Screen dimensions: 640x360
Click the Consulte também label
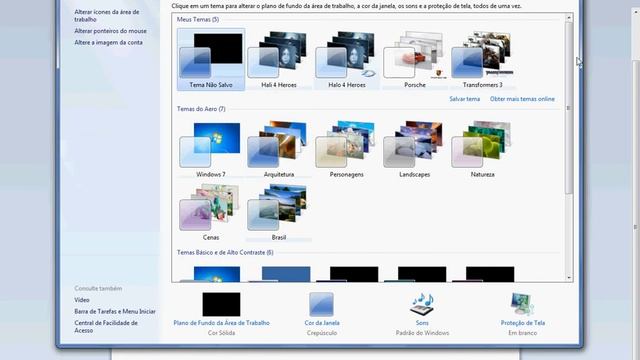tap(98, 288)
